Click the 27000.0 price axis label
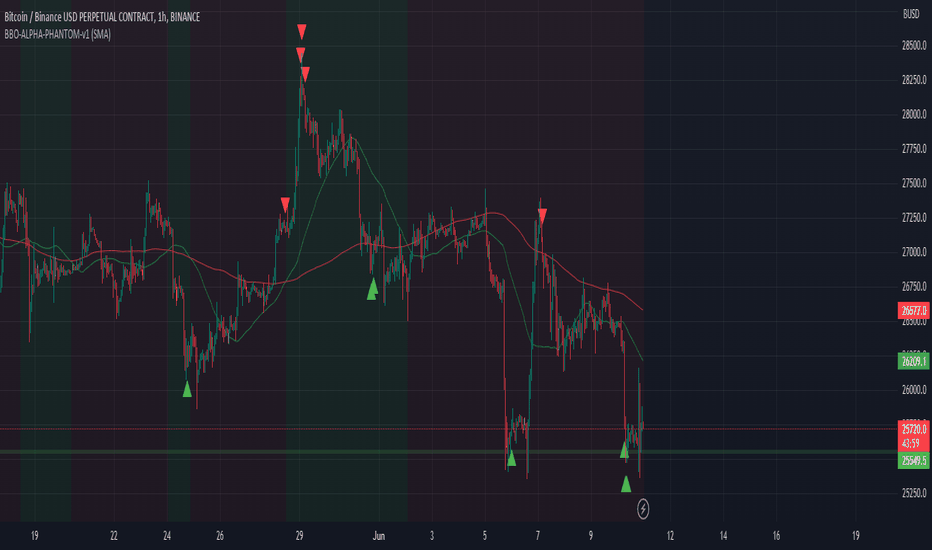The height and width of the screenshot is (550, 932). 914,253
